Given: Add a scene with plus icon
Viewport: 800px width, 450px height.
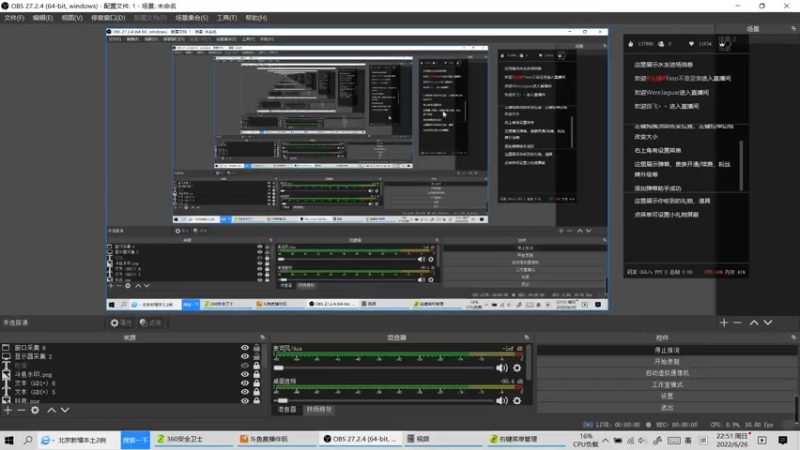Looking at the screenshot, I should pos(723,322).
